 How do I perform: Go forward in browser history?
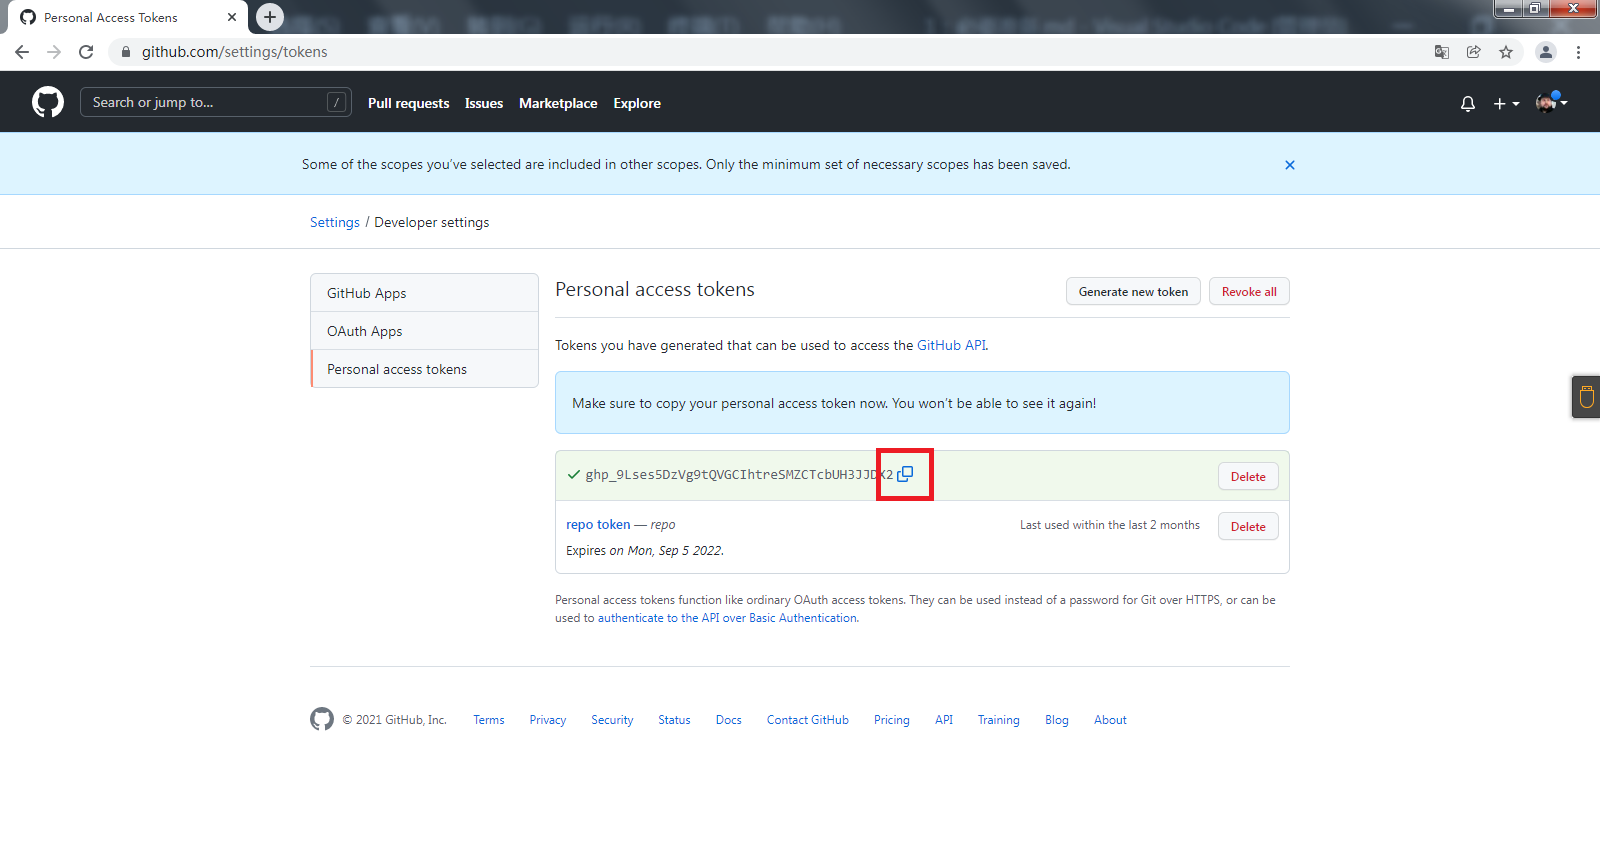[x=54, y=52]
